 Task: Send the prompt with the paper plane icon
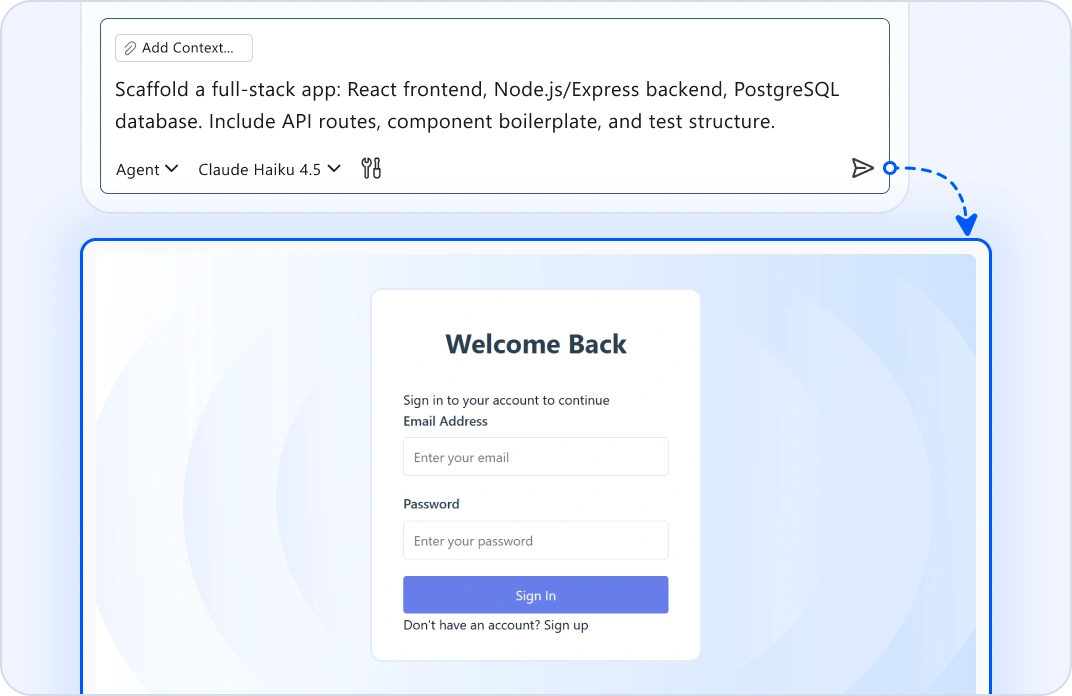coord(862,168)
